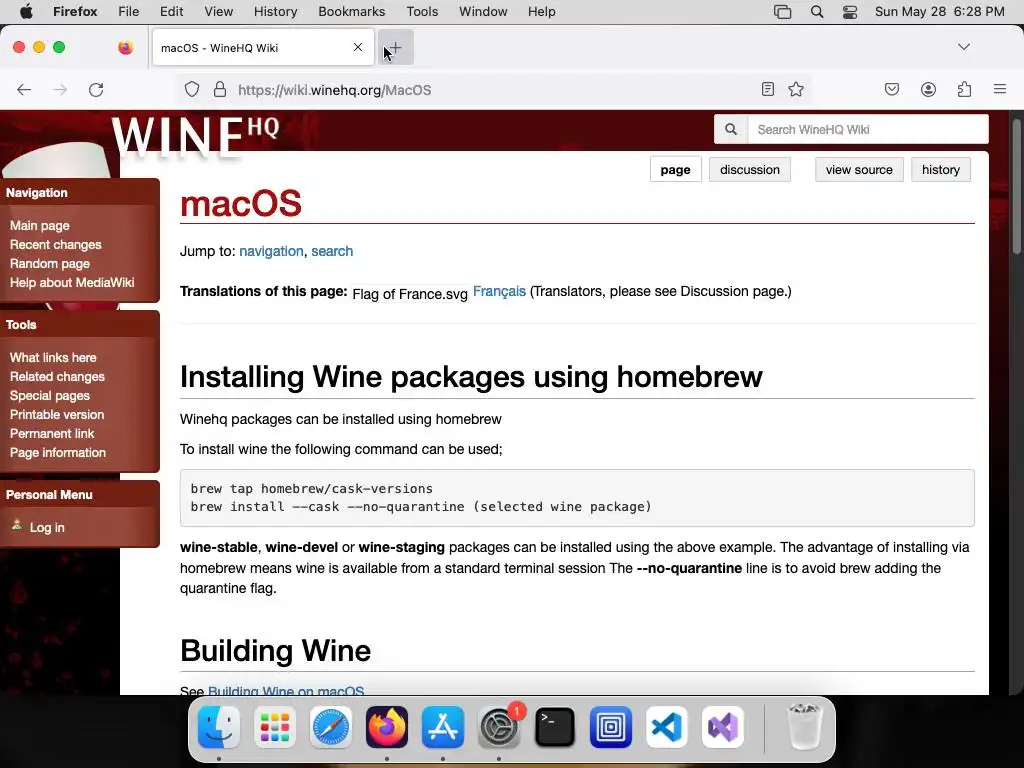Follow the 'navigation' jump link
Viewport: 1024px width, 768px height.
271,251
